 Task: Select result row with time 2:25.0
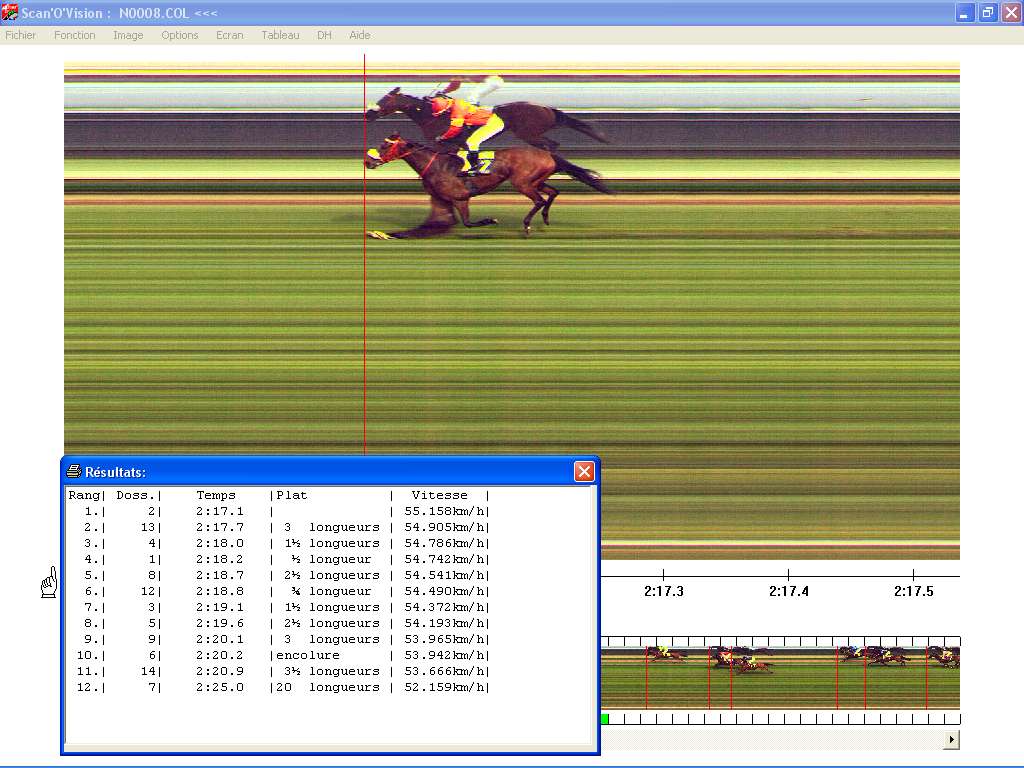(x=279, y=687)
